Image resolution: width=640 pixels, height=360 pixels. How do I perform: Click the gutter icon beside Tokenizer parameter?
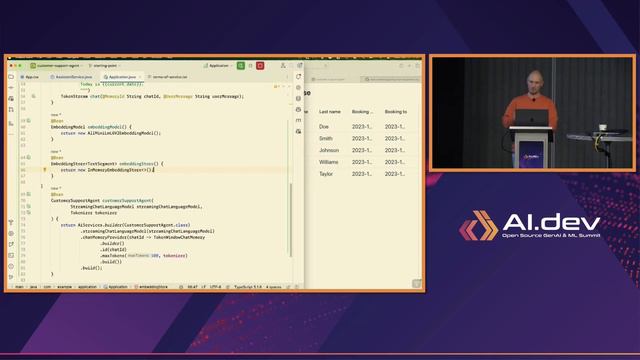coord(29,213)
